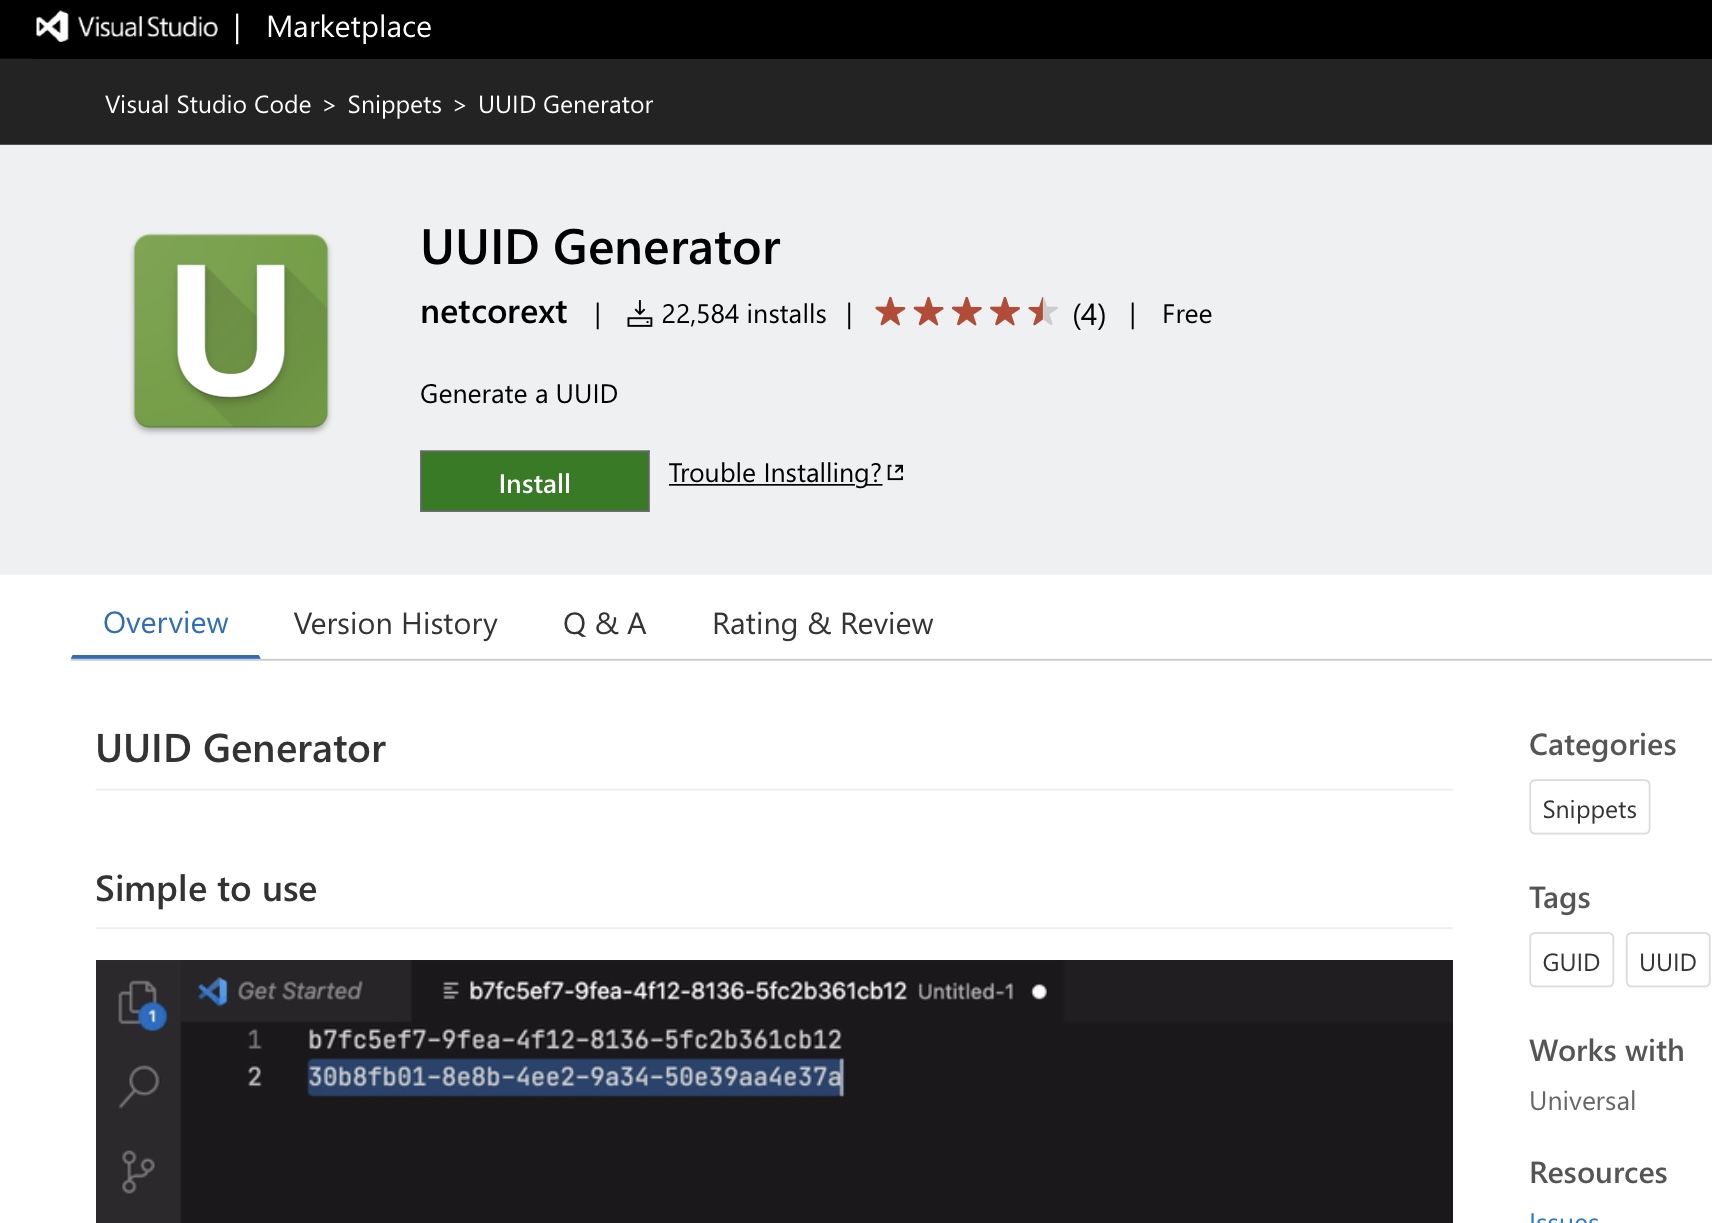1712x1223 pixels.
Task: Click the green U extension logo
Action: tap(231, 331)
